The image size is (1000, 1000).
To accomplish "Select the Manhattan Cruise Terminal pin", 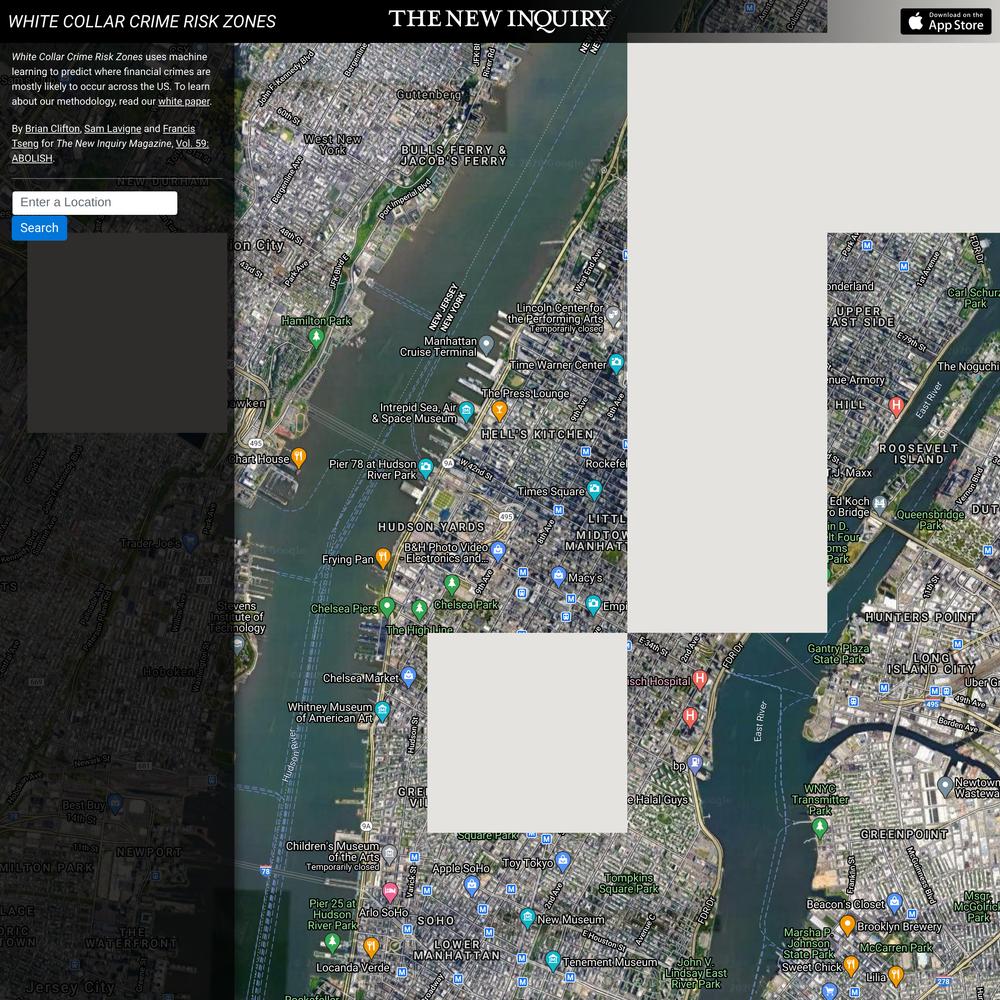I will tap(487, 346).
